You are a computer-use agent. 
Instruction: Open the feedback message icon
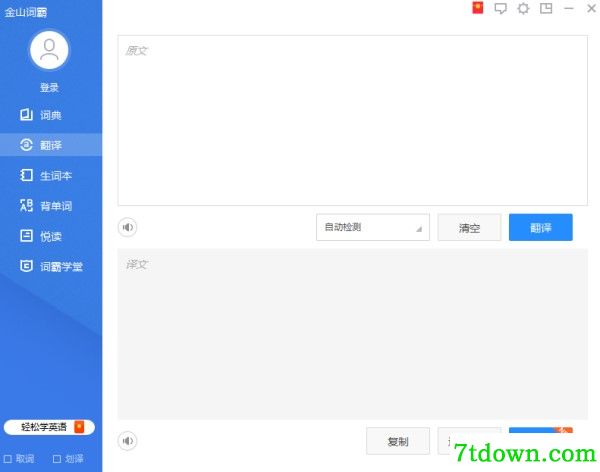click(x=501, y=8)
